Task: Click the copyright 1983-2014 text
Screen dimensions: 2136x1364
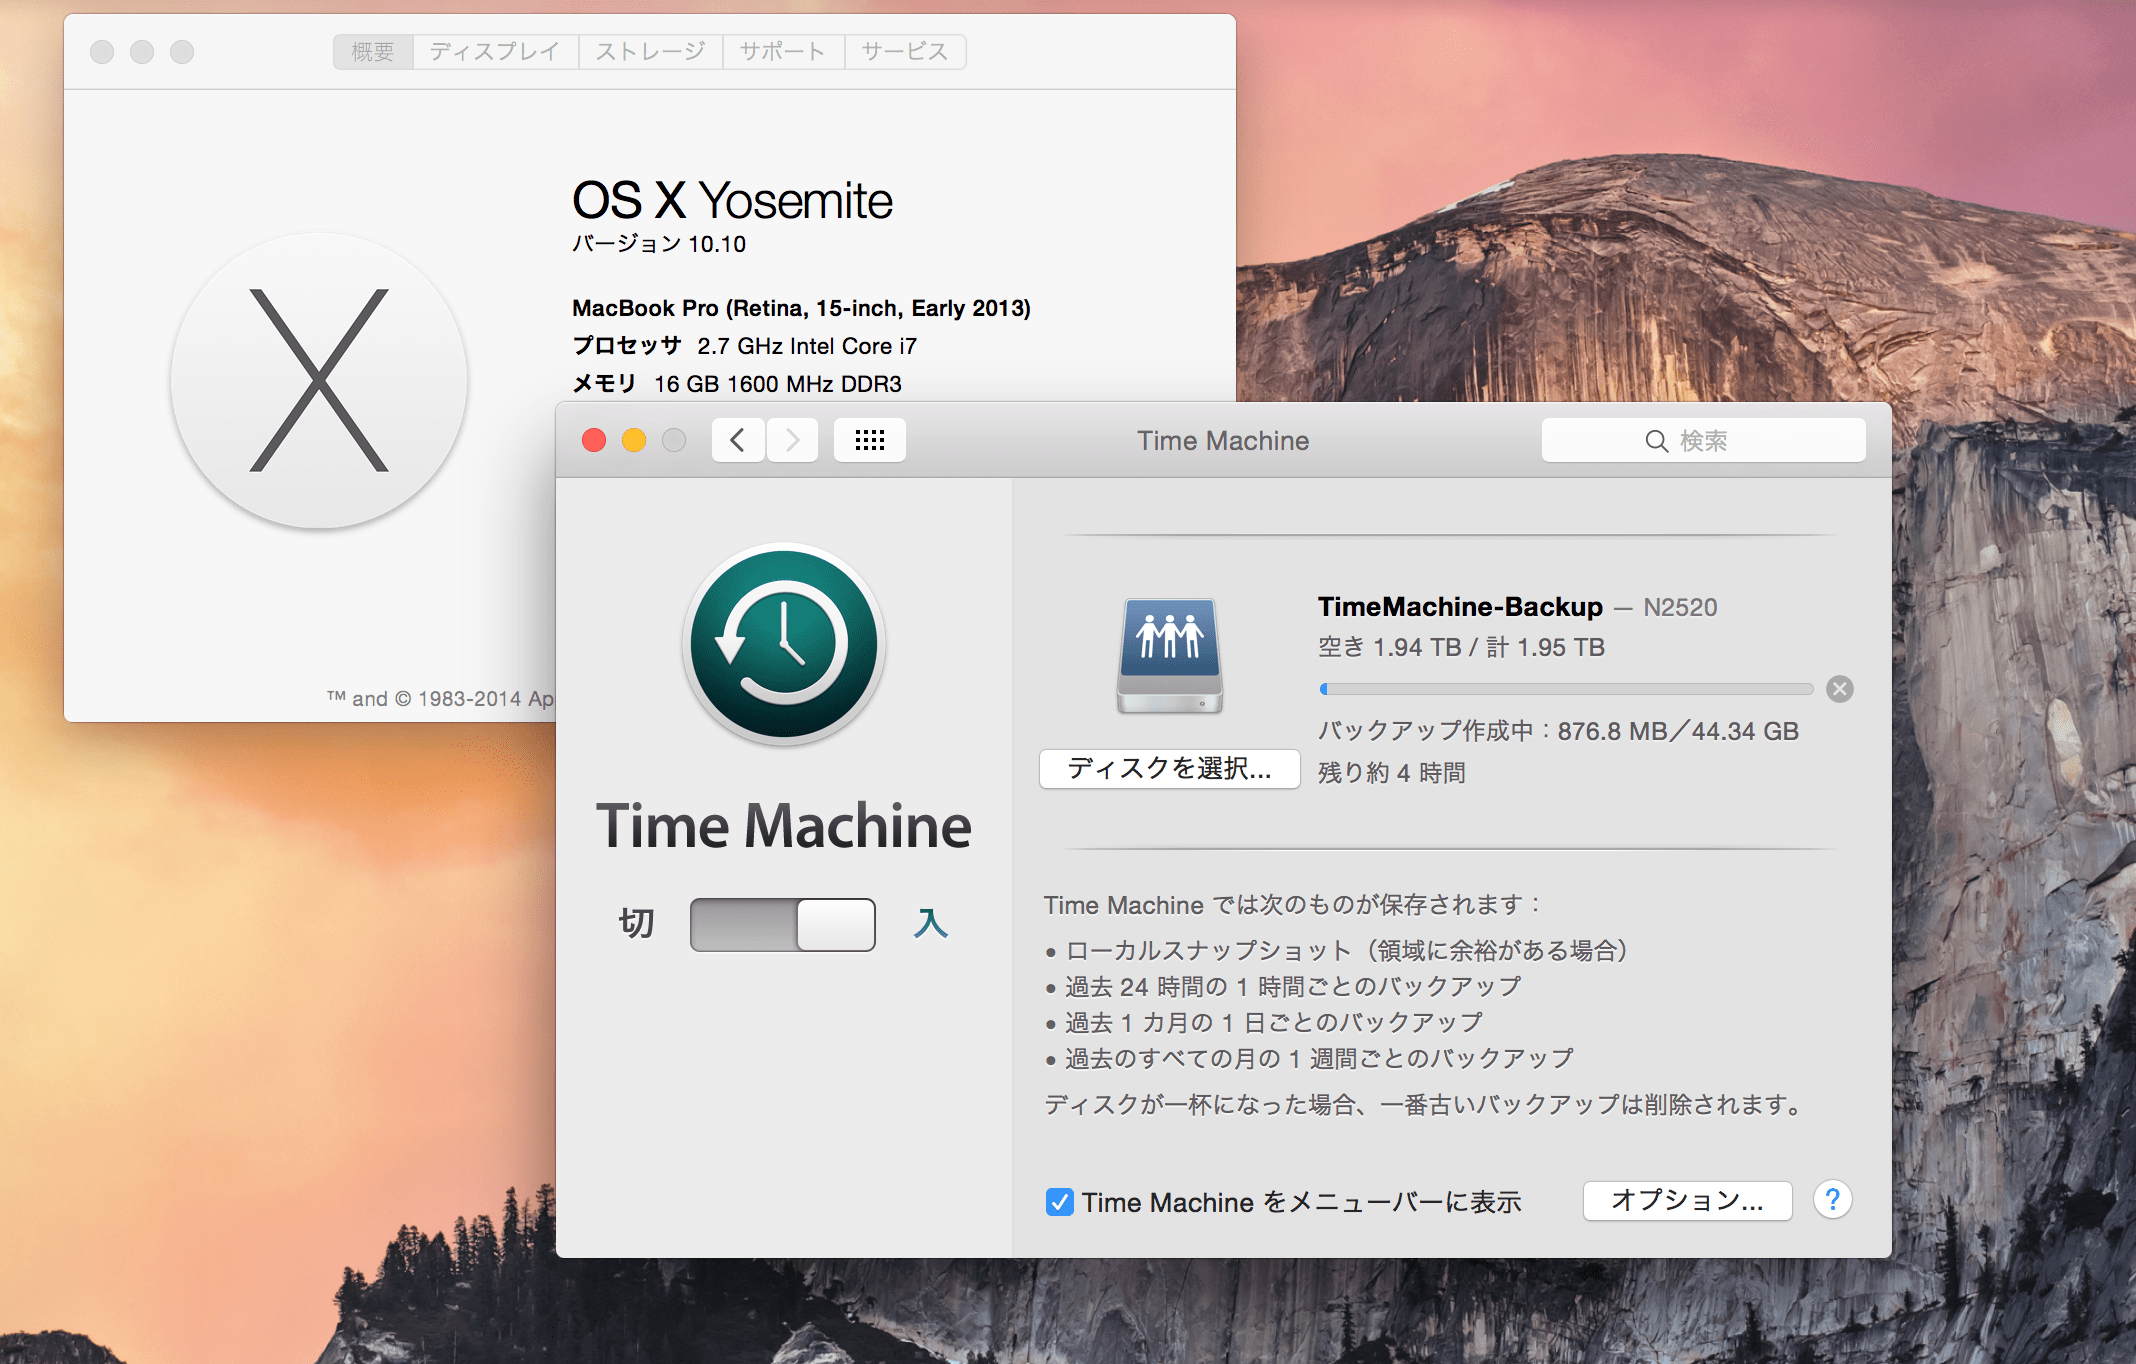Action: pyautogui.click(x=440, y=698)
